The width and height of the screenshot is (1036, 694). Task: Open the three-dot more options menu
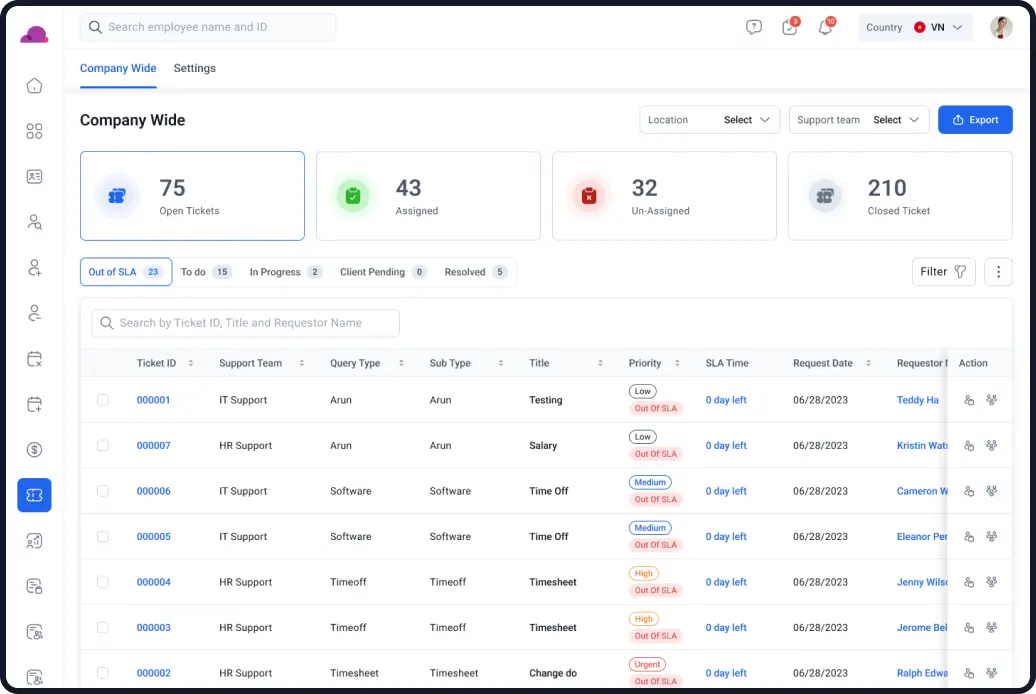[x=998, y=272]
